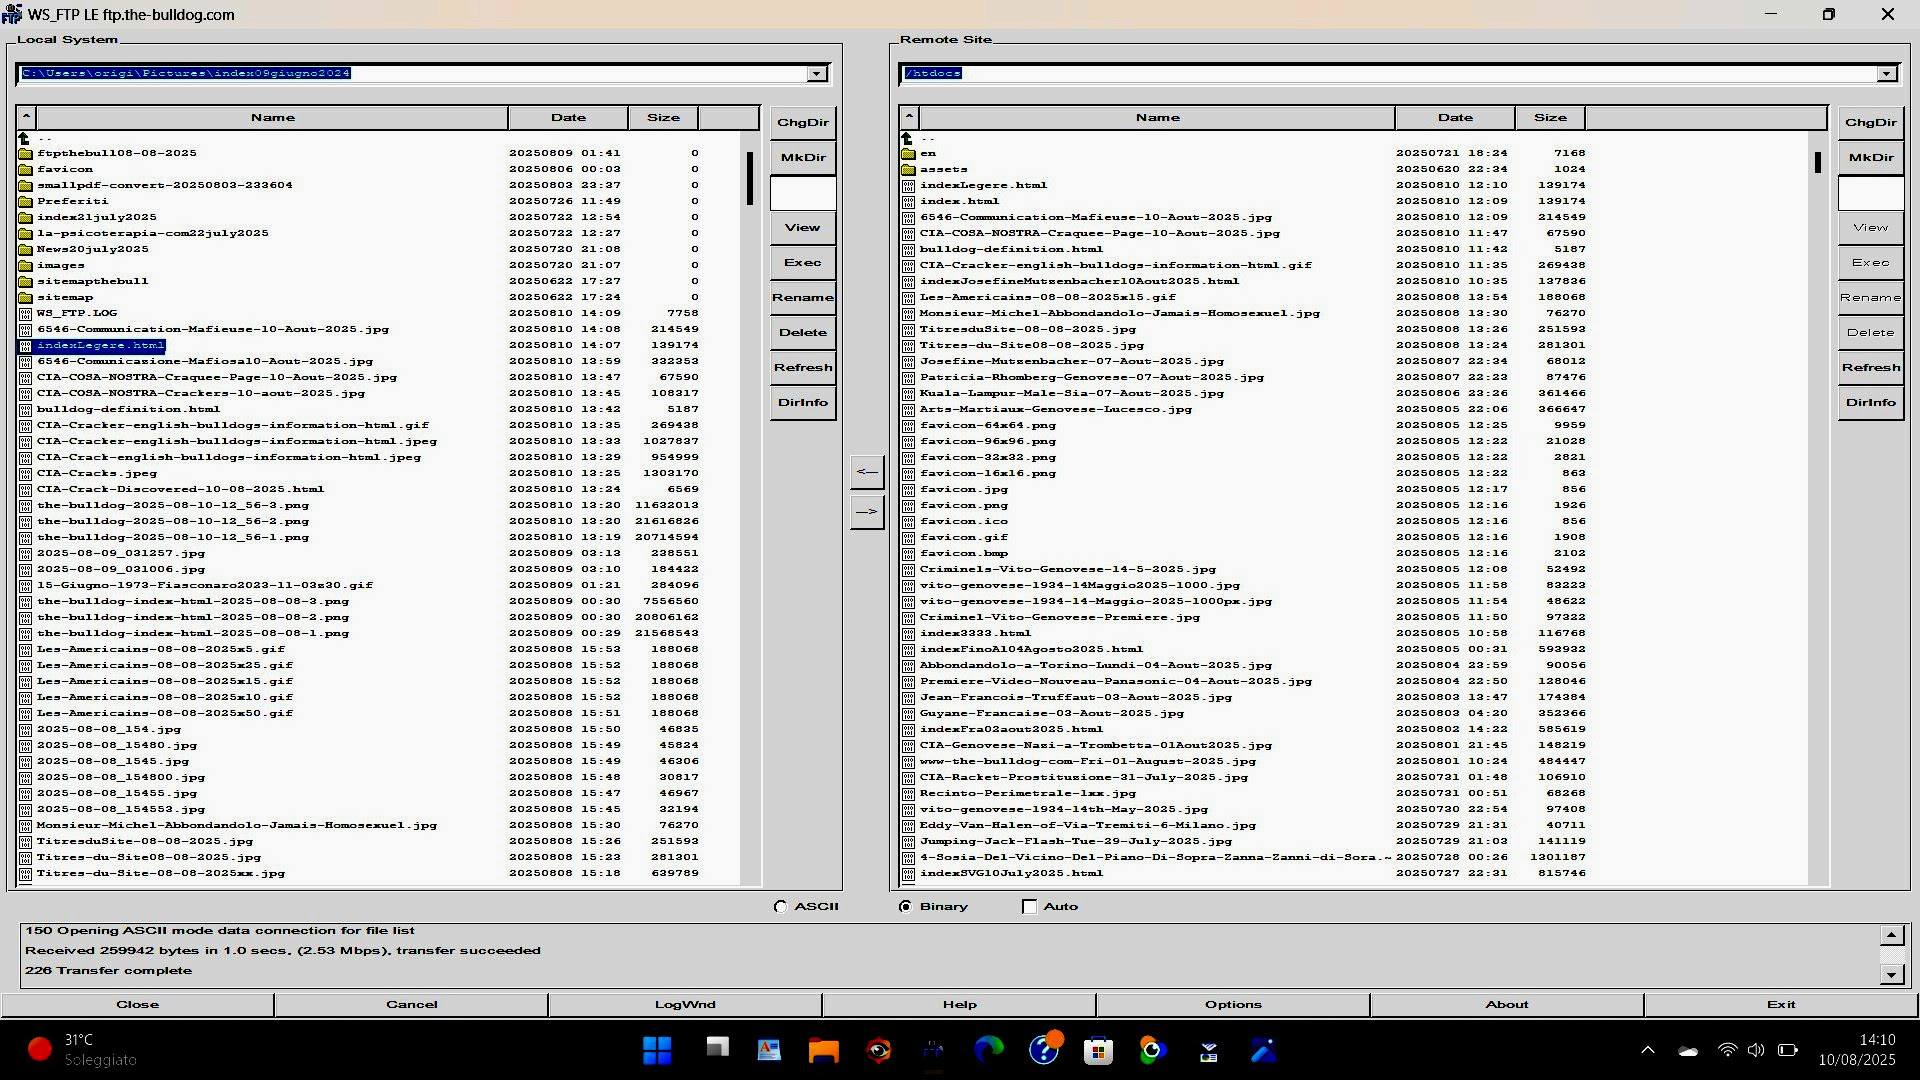Select ASCII transfer mode
Image resolution: width=1920 pixels, height=1080 pixels.
pyautogui.click(x=781, y=906)
